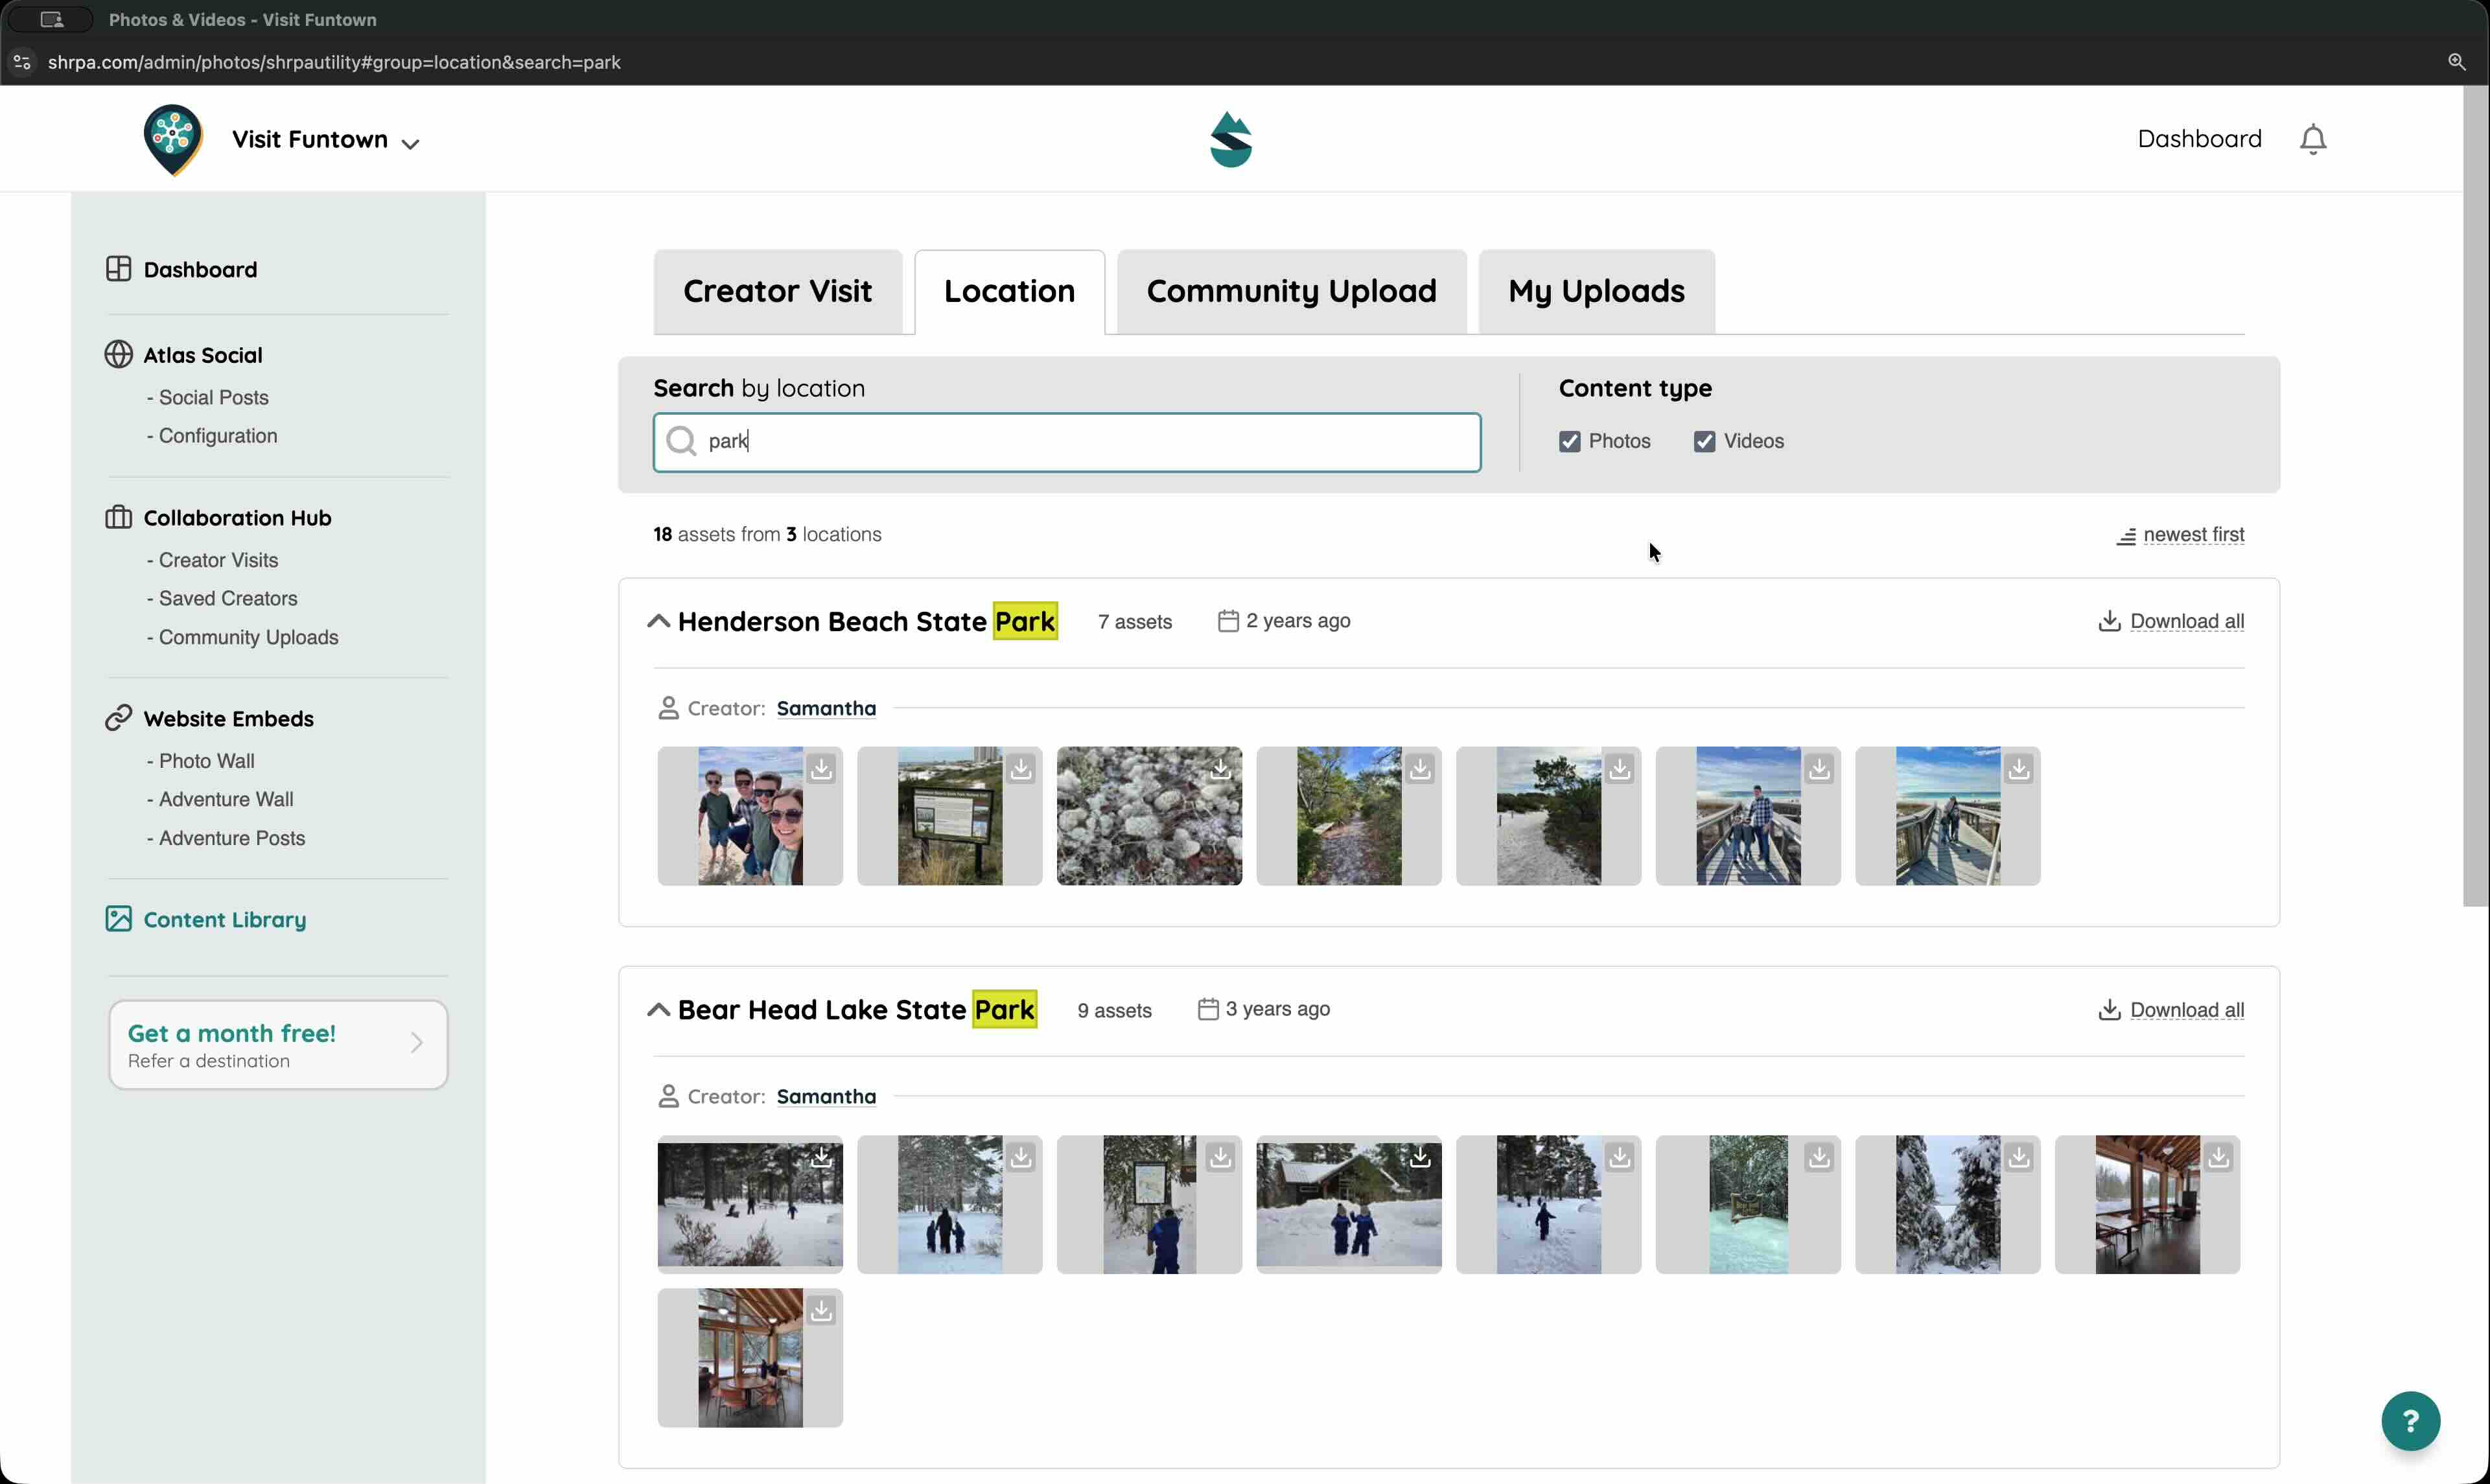Image resolution: width=2490 pixels, height=1484 pixels.
Task: Switch to the Community Upload tab
Action: [x=1292, y=291]
